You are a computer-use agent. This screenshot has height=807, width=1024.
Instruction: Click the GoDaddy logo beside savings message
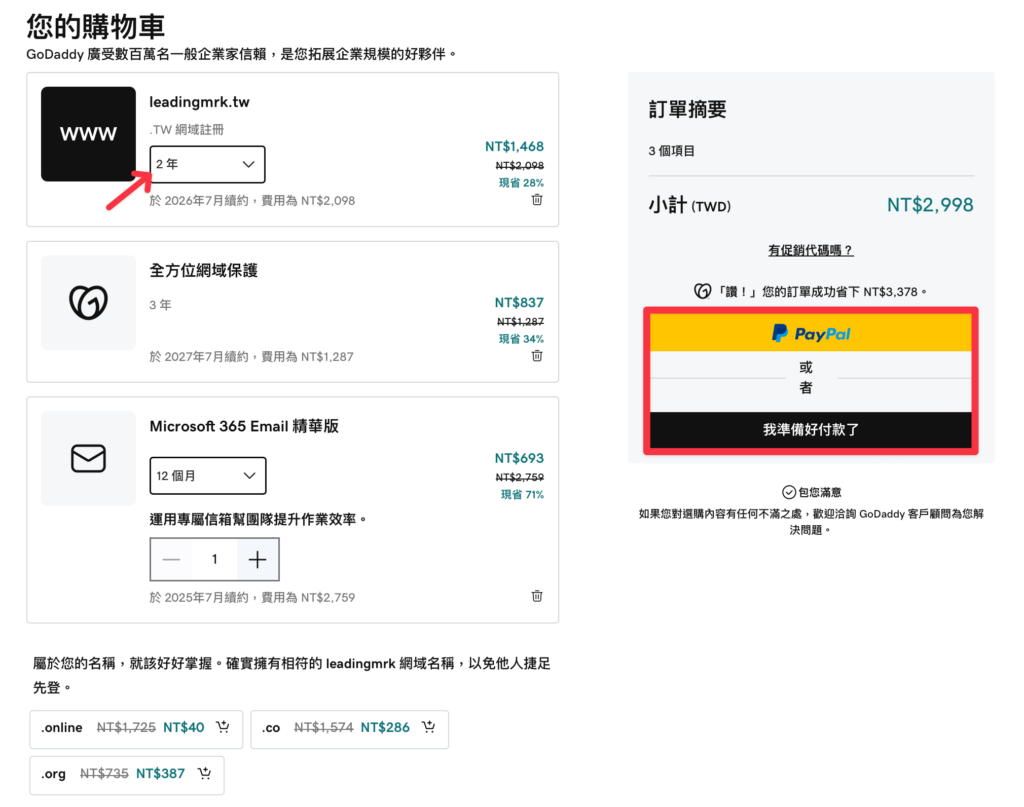[x=703, y=291]
